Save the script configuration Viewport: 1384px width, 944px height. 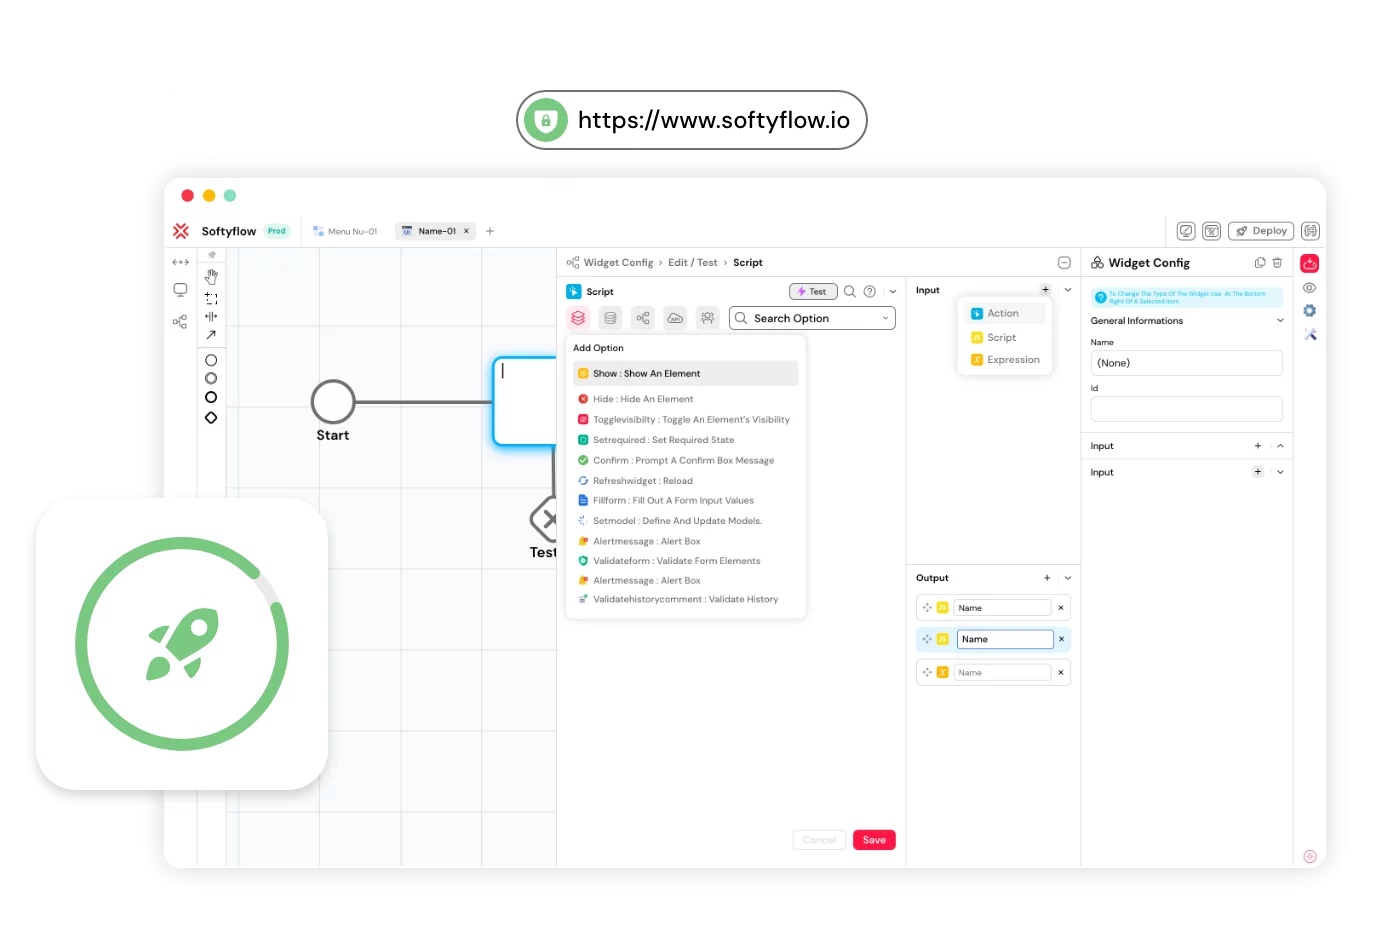(874, 840)
